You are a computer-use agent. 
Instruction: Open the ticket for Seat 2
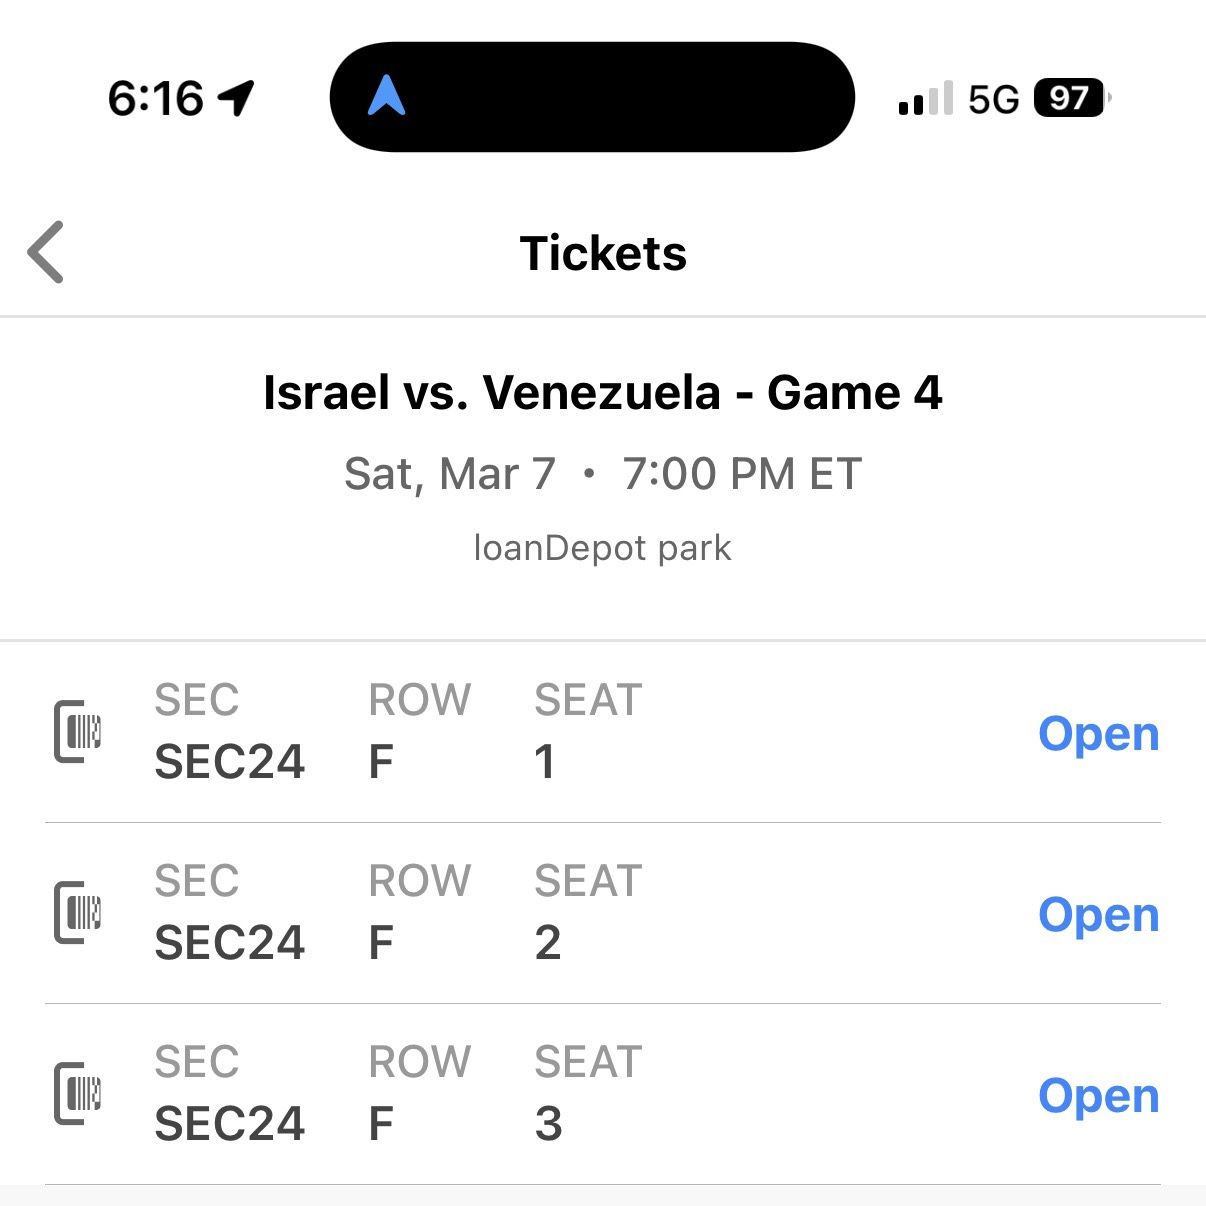tap(1098, 915)
